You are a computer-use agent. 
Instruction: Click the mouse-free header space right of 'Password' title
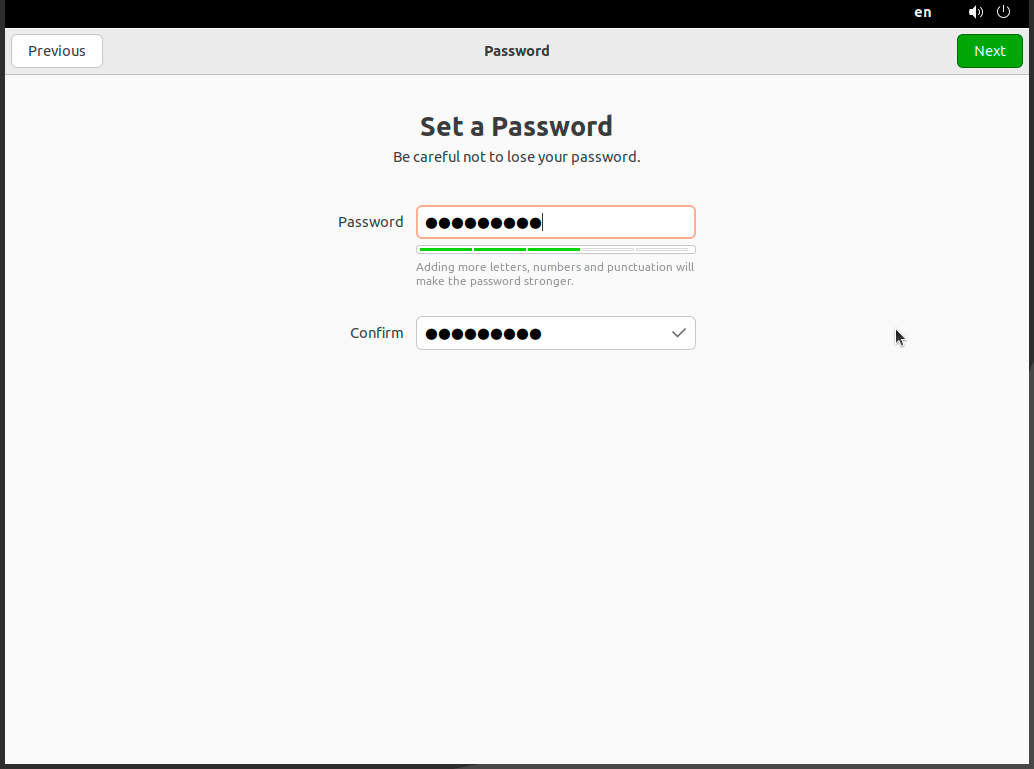[752, 51]
